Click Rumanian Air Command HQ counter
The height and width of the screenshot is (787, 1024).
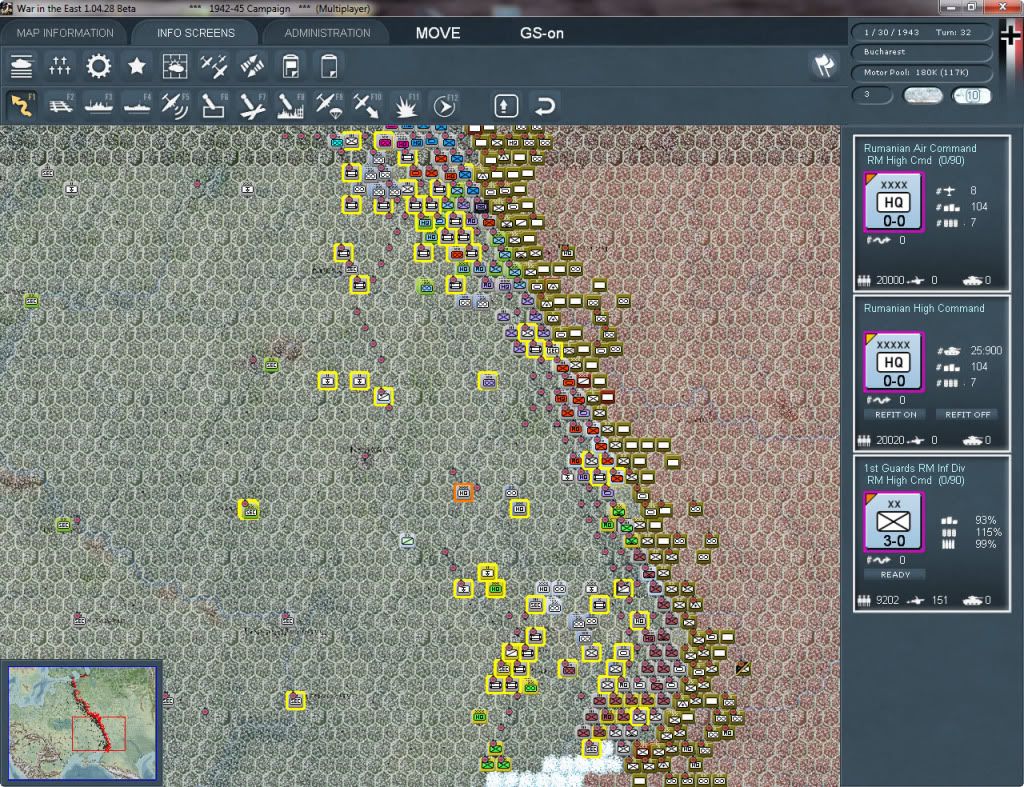pos(893,202)
